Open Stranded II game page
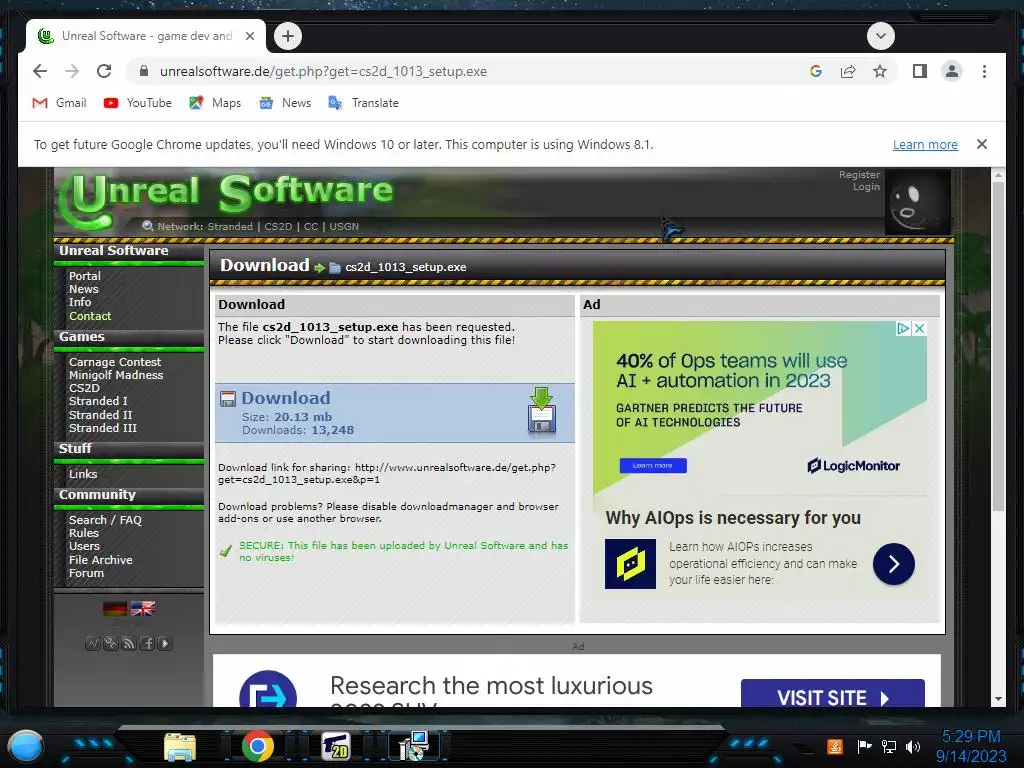 [101, 415]
